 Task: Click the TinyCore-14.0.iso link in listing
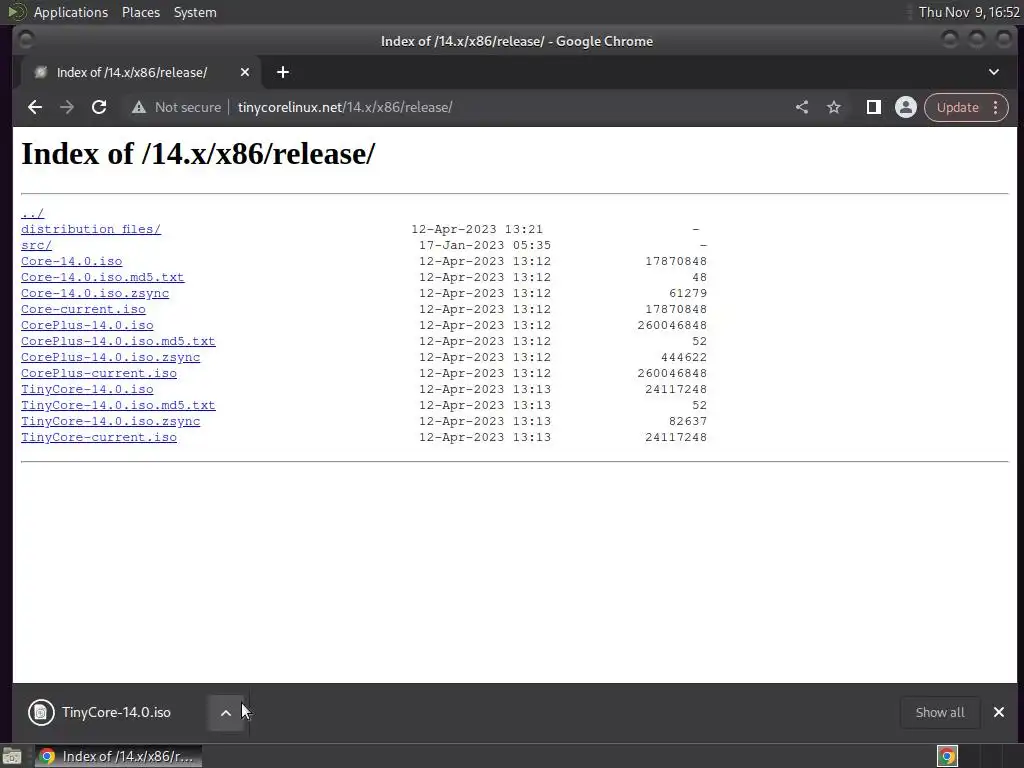pos(87,389)
